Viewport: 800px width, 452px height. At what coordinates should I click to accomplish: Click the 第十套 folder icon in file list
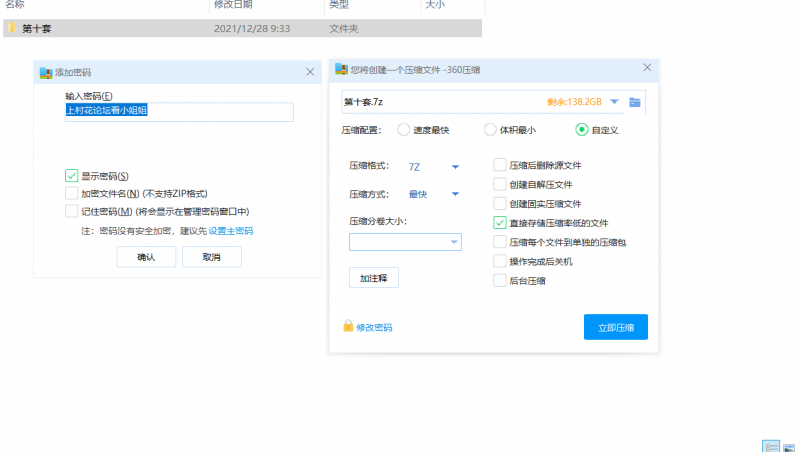tap(12, 29)
